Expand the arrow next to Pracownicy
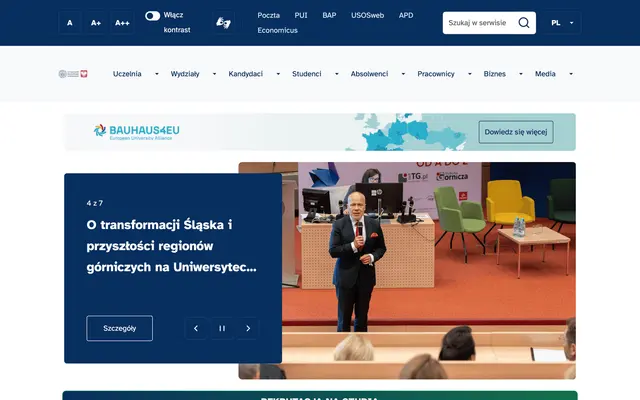 tap(470, 74)
